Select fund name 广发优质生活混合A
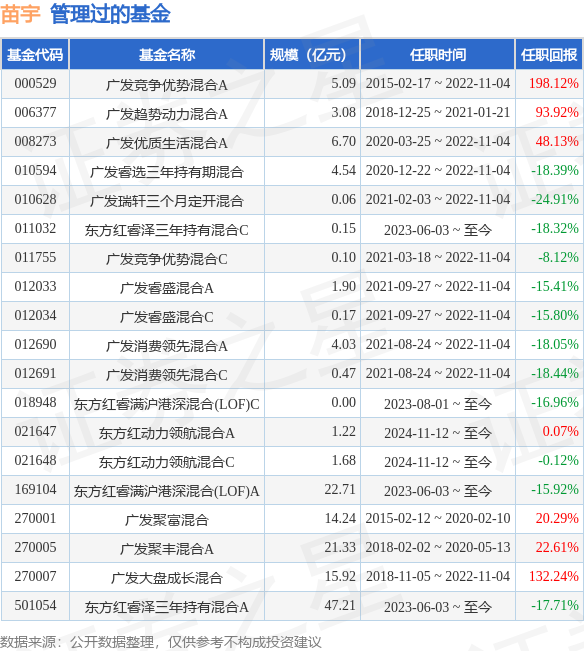The image size is (584, 651). (166, 143)
